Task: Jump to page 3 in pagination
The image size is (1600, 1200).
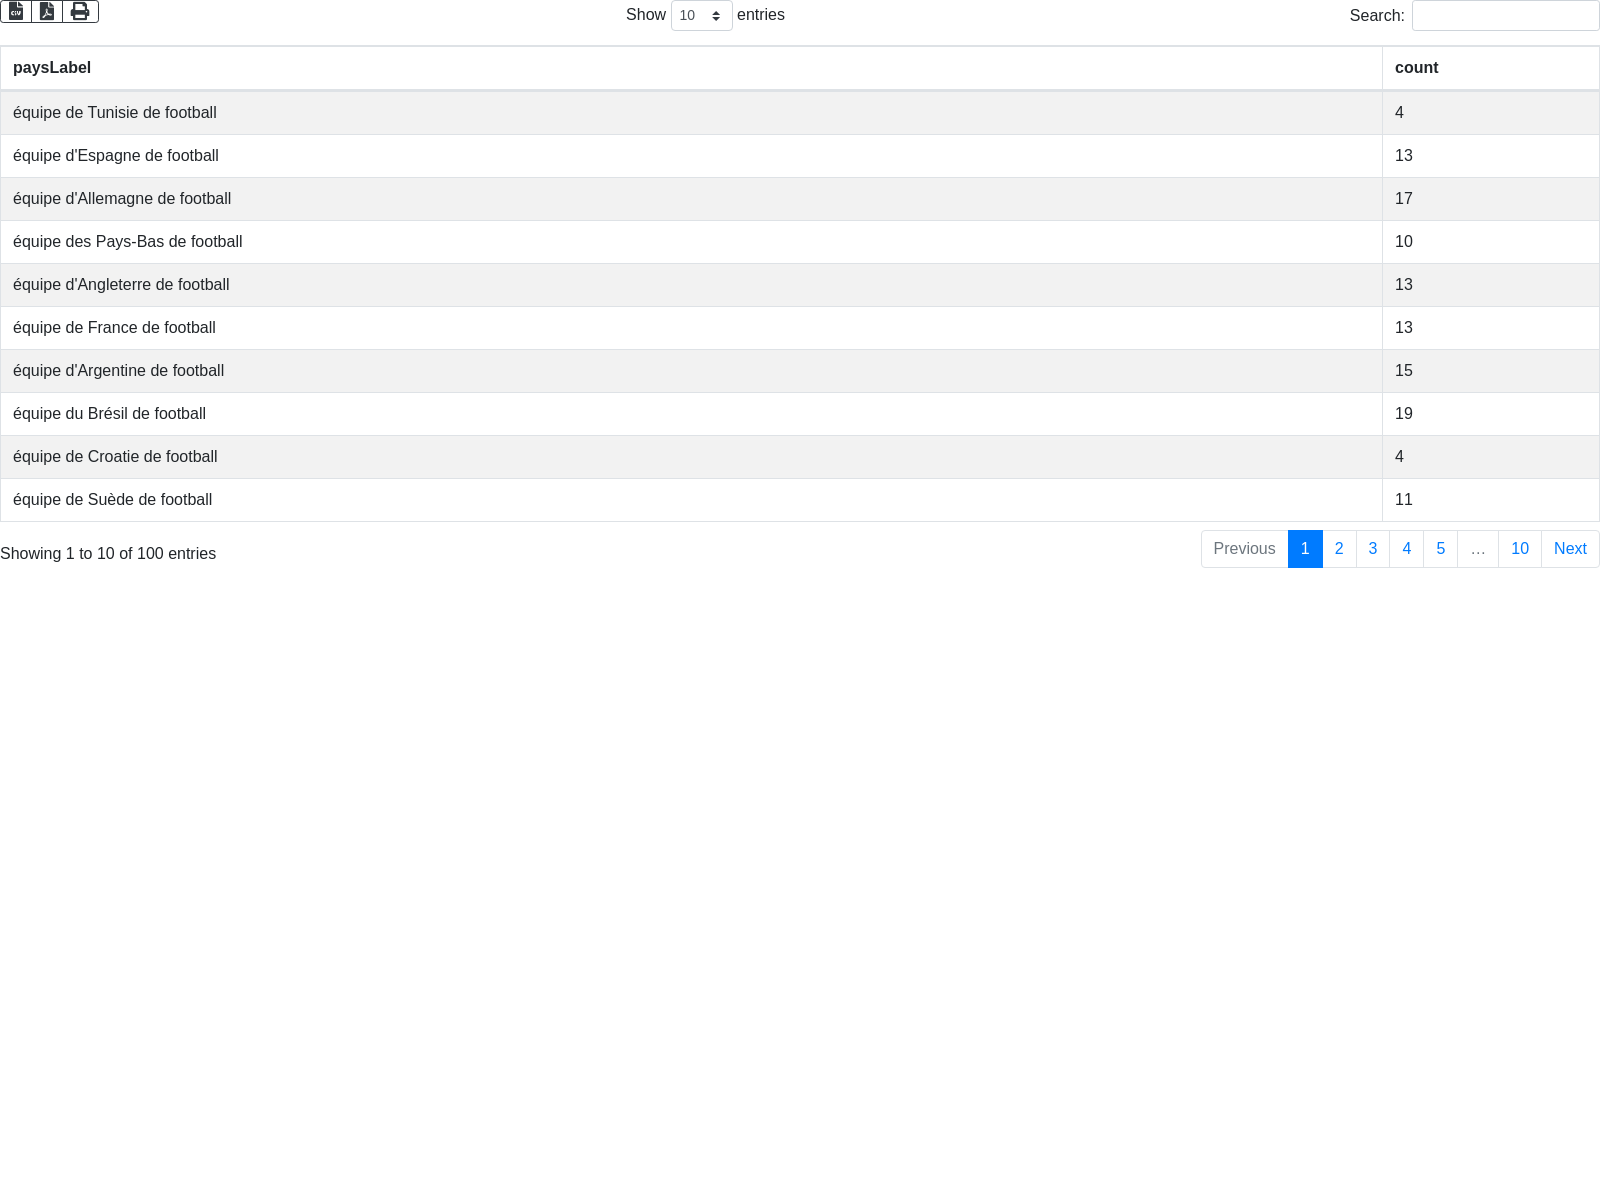Action: click(1373, 549)
